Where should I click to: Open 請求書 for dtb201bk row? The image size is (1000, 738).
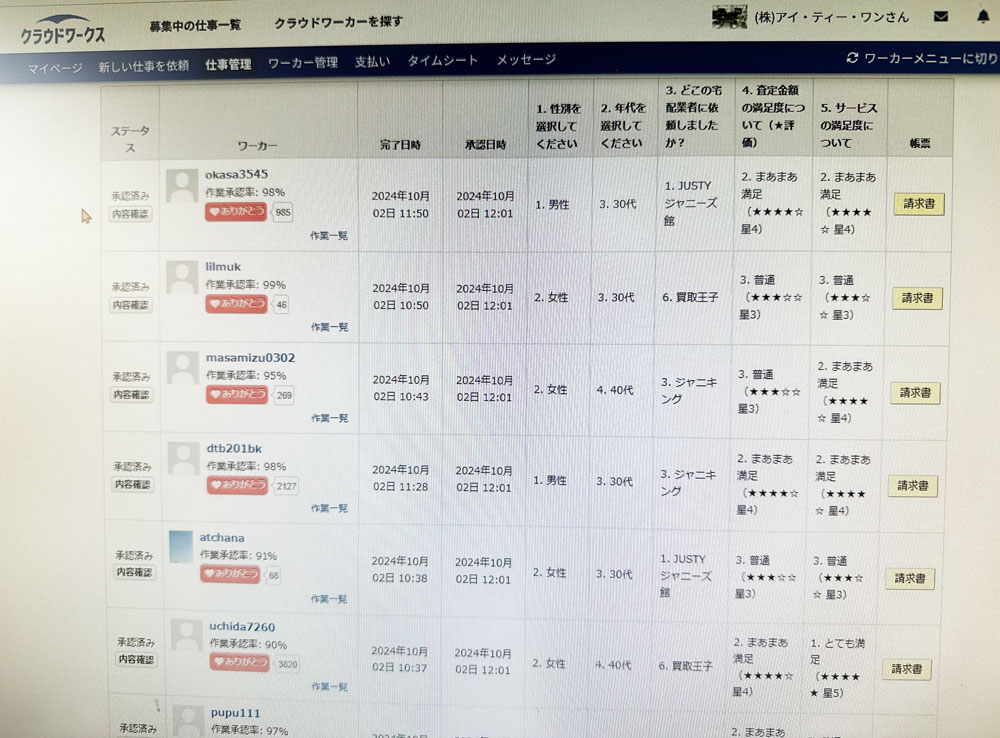913,486
